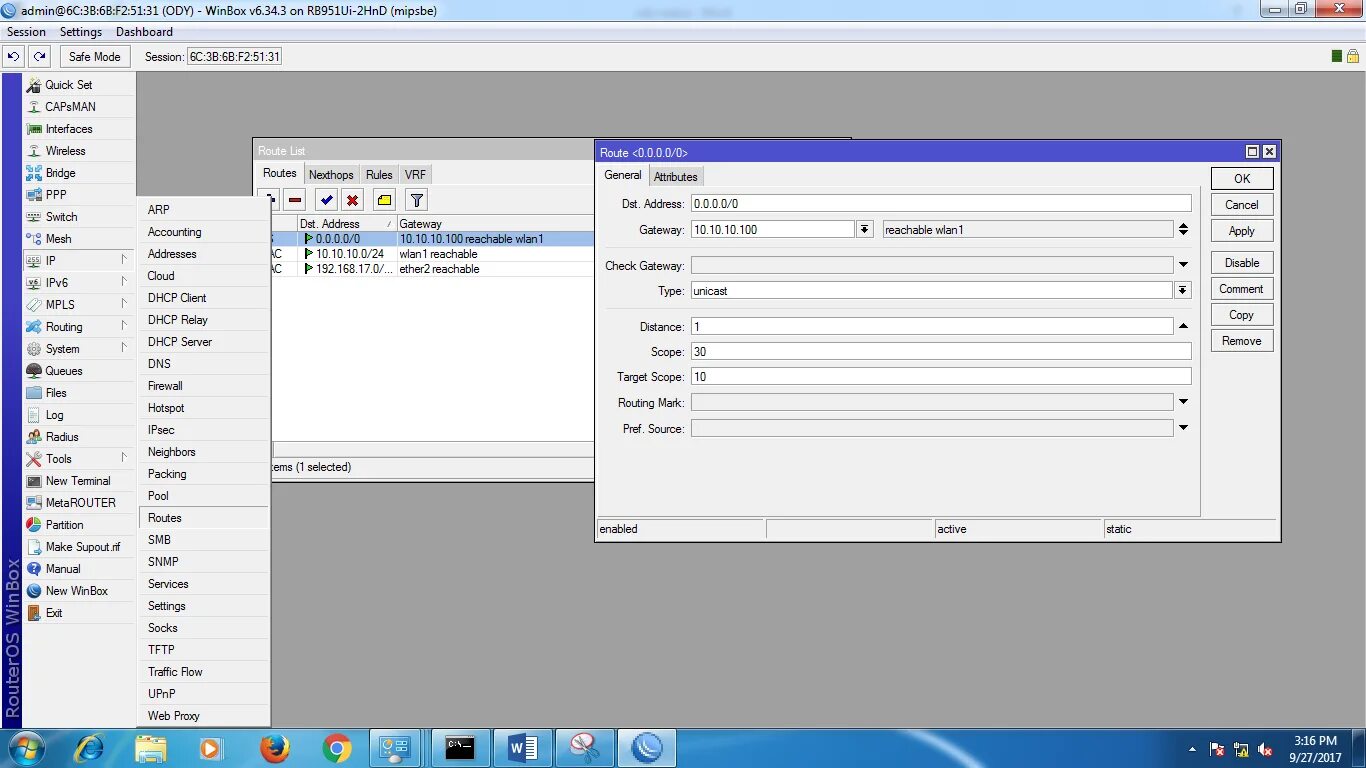The width and height of the screenshot is (1366, 768).
Task: Click the Comment button in Route dialog
Action: coord(1242,288)
